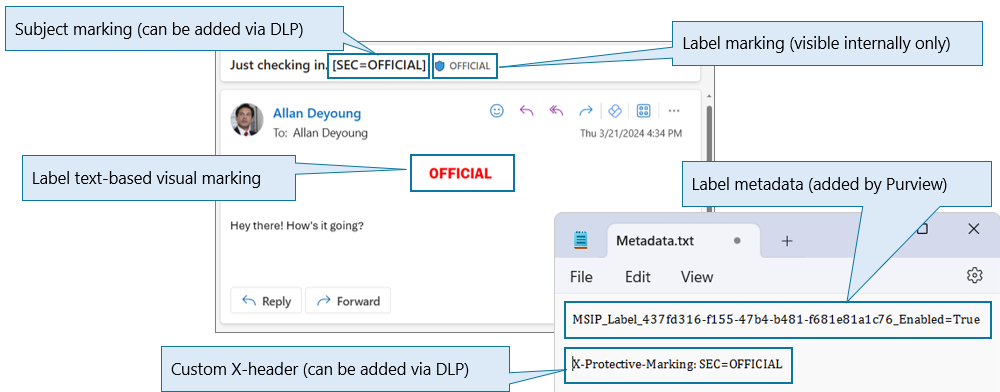Open Notepad settings gear icon
The height and width of the screenshot is (392, 1000).
(x=974, y=275)
